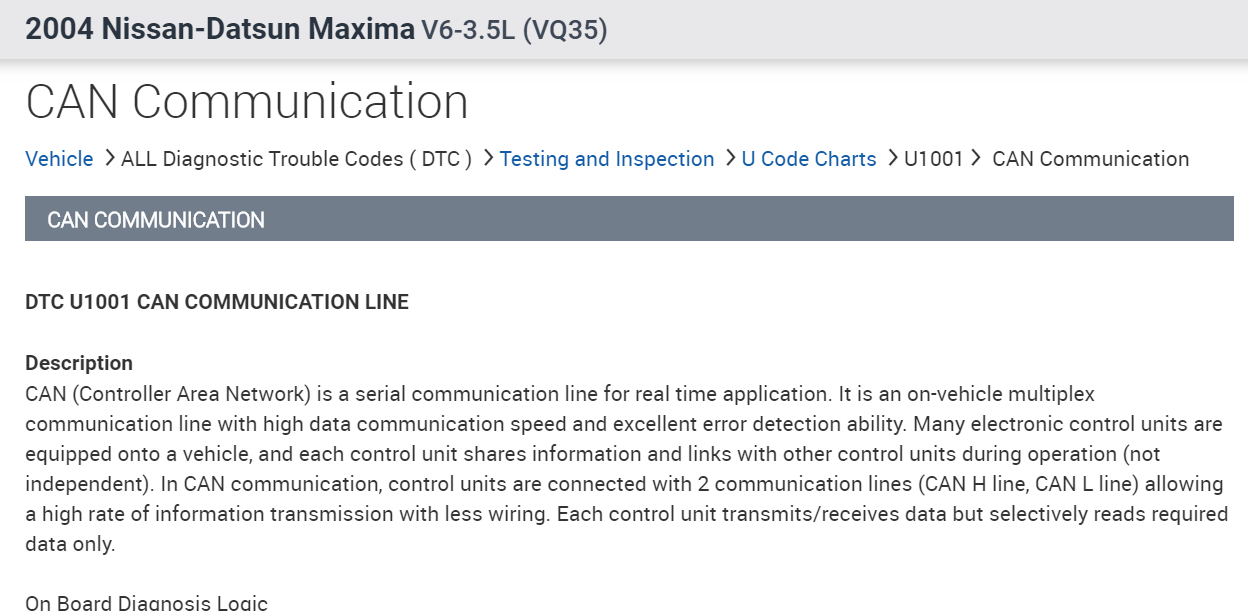Click the On Board Diagnosis Logic heading
1248x611 pixels.
[146, 602]
